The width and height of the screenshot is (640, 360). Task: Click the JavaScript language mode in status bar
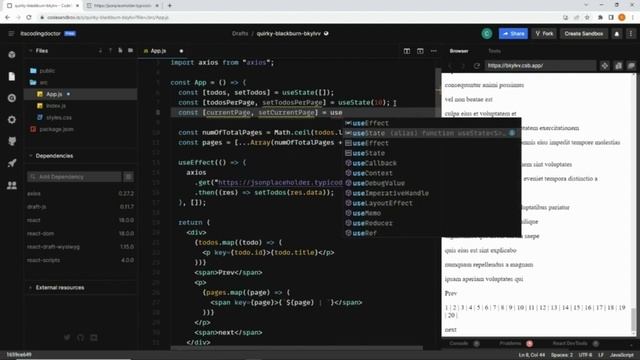click(622, 355)
